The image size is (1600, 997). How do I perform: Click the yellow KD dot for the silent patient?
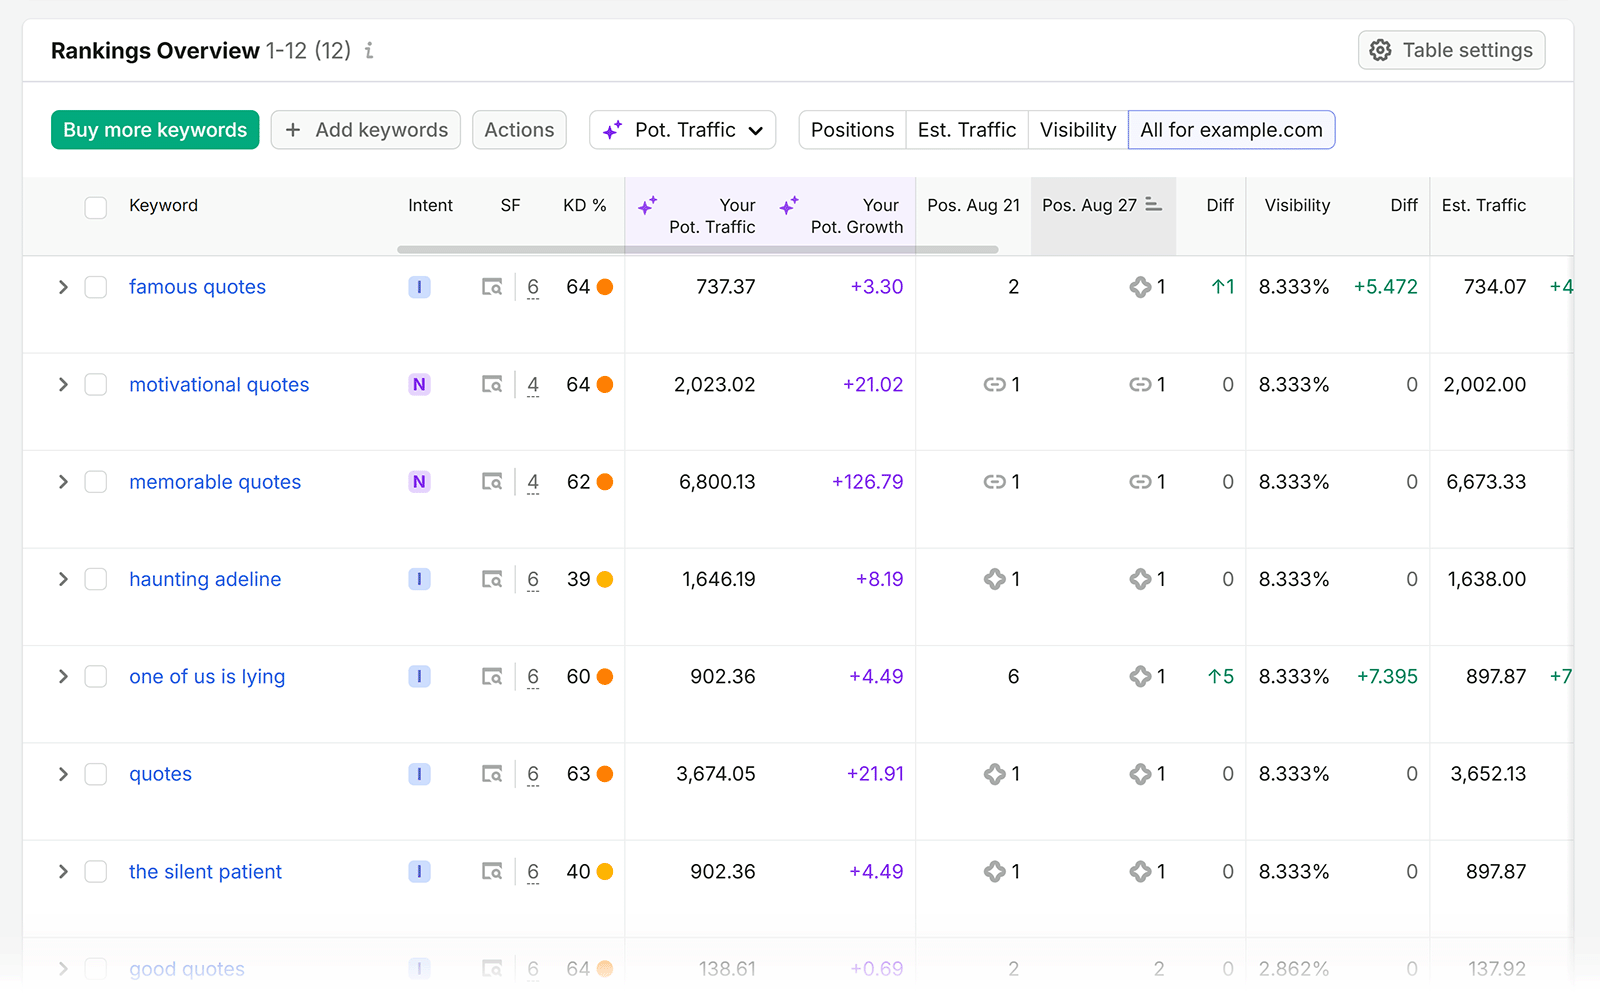click(x=605, y=872)
